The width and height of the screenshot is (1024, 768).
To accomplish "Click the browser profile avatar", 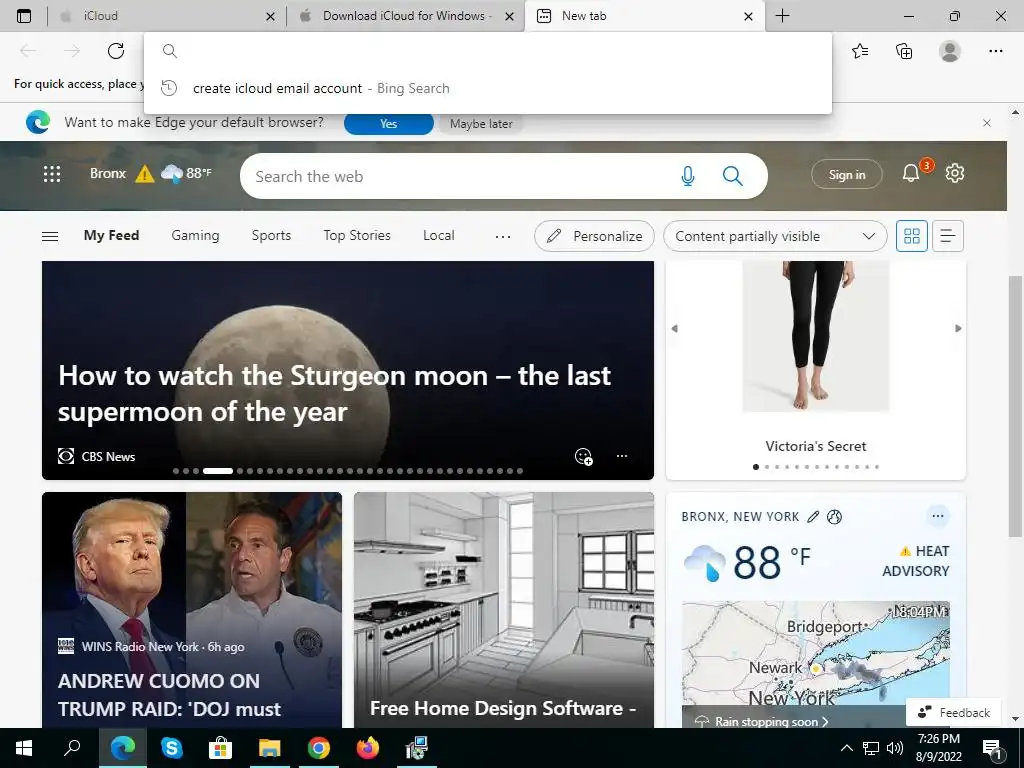I will click(950, 51).
